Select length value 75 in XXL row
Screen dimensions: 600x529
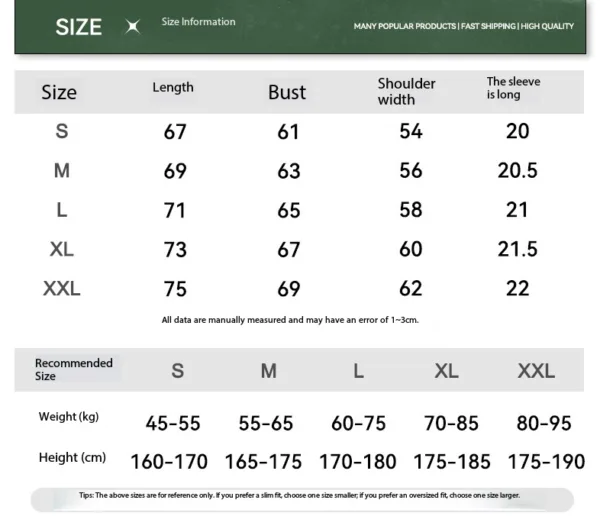tap(175, 290)
